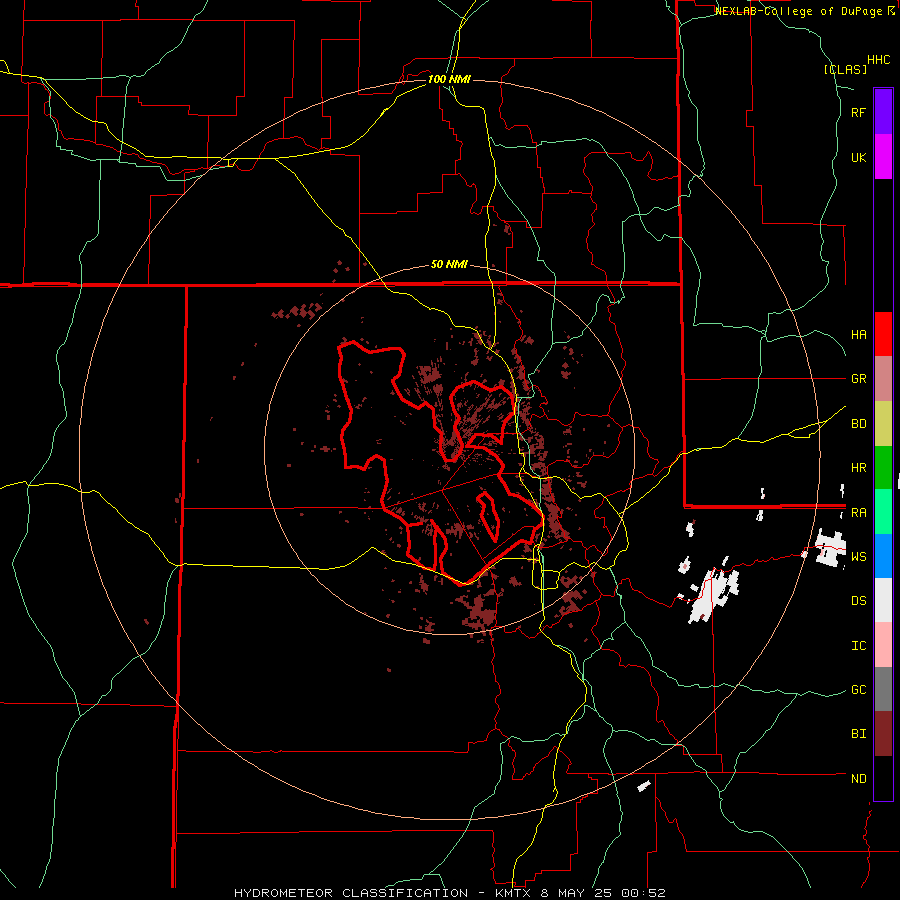Viewport: 900px width, 900px height.
Task: Click the white DS legend swatch
Action: click(883, 600)
